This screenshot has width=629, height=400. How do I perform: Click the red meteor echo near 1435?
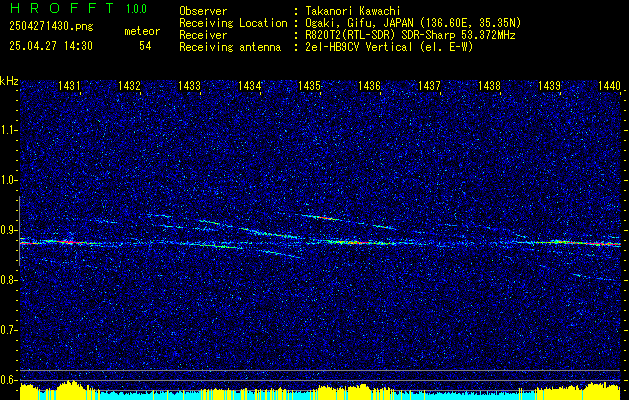click(327, 218)
